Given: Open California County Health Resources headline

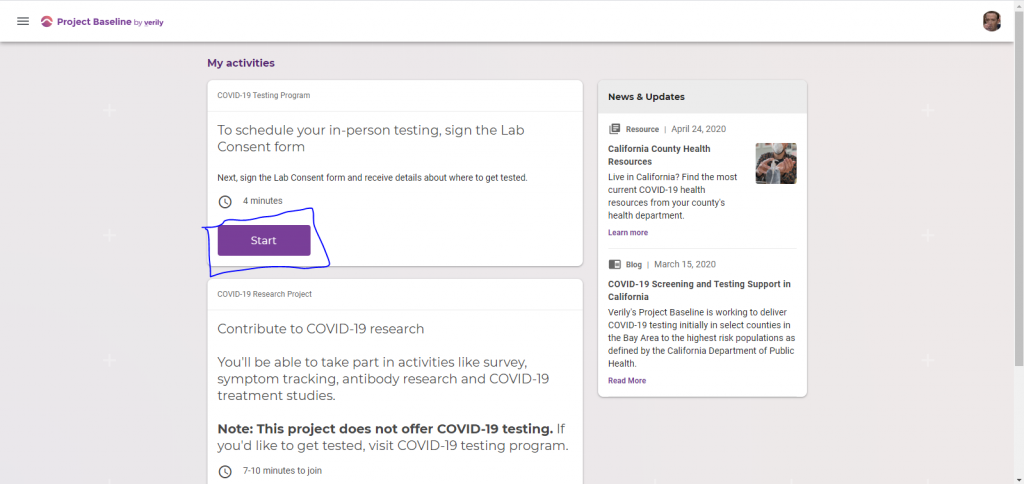Looking at the screenshot, I should point(659,155).
